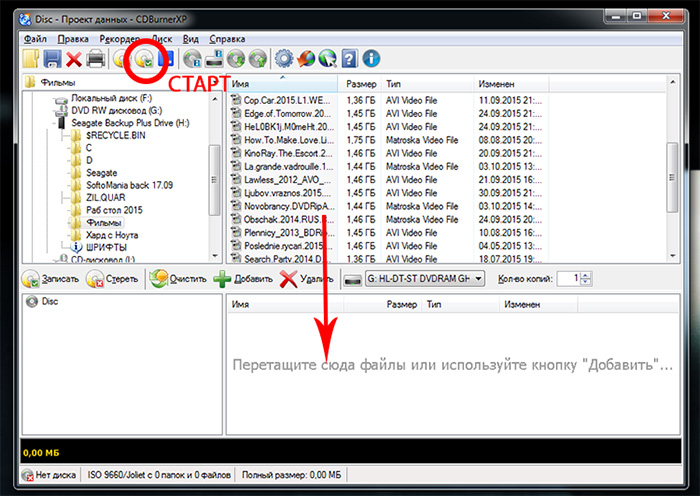Select file Cop.Car.2015.L1.WE...
Screen dimensions: 700x496
pyautogui.click(x=287, y=100)
